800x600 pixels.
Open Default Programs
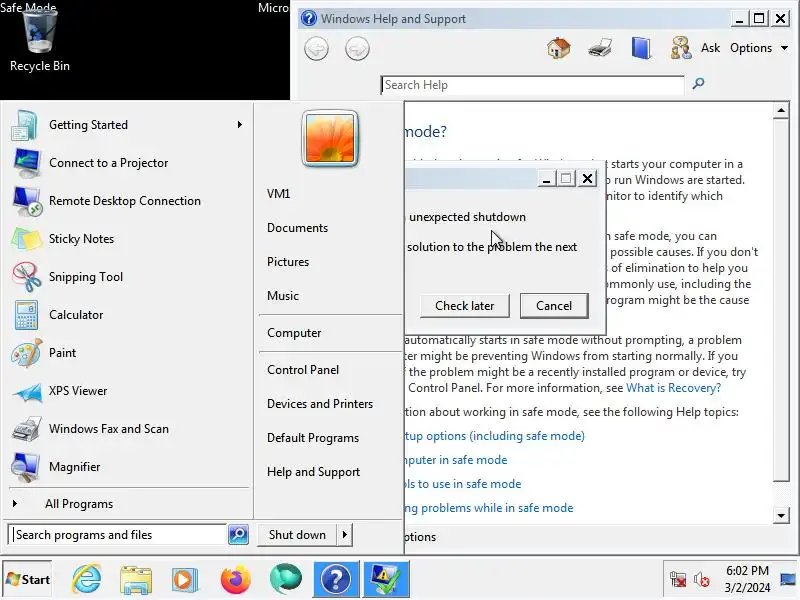(x=313, y=438)
